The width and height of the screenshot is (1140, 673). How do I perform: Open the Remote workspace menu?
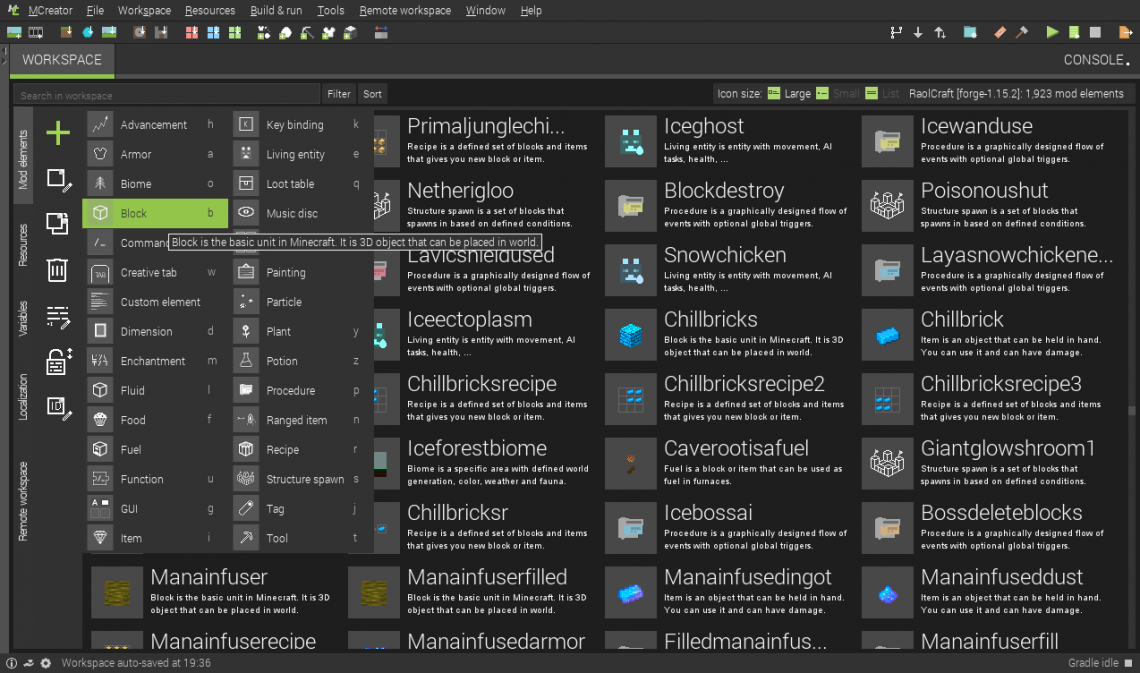coord(405,10)
